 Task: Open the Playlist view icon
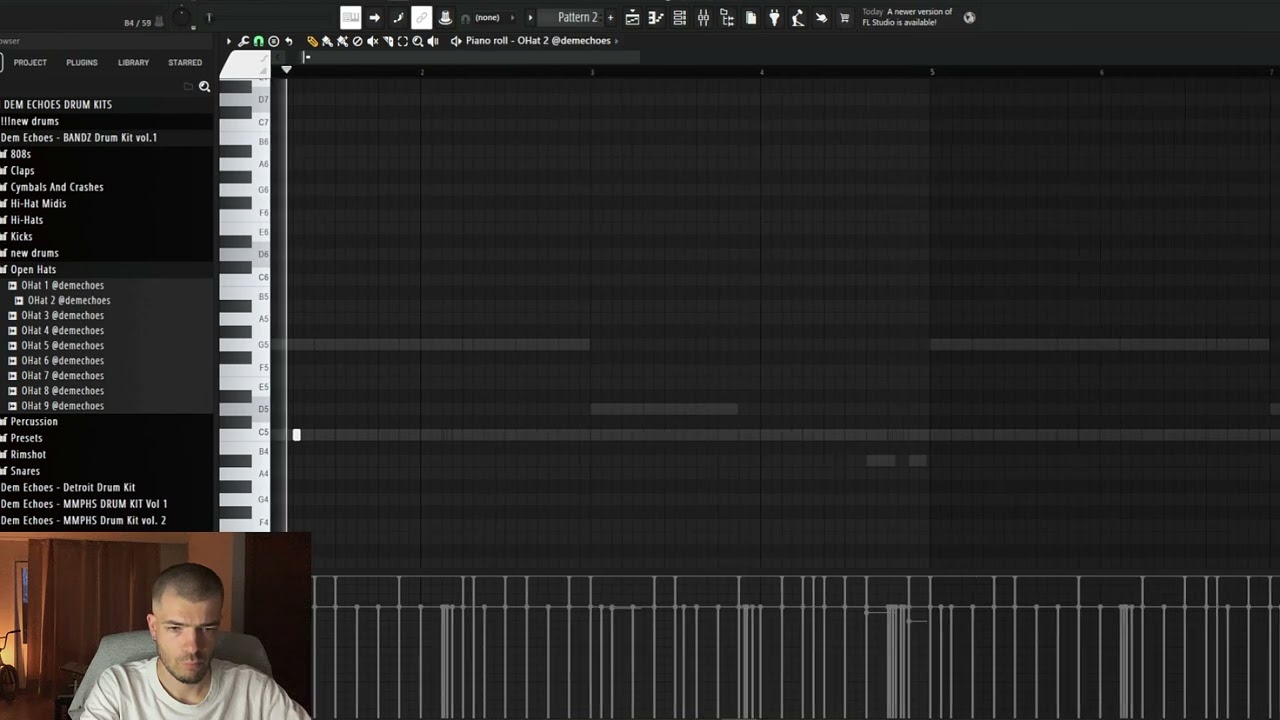(x=632, y=17)
